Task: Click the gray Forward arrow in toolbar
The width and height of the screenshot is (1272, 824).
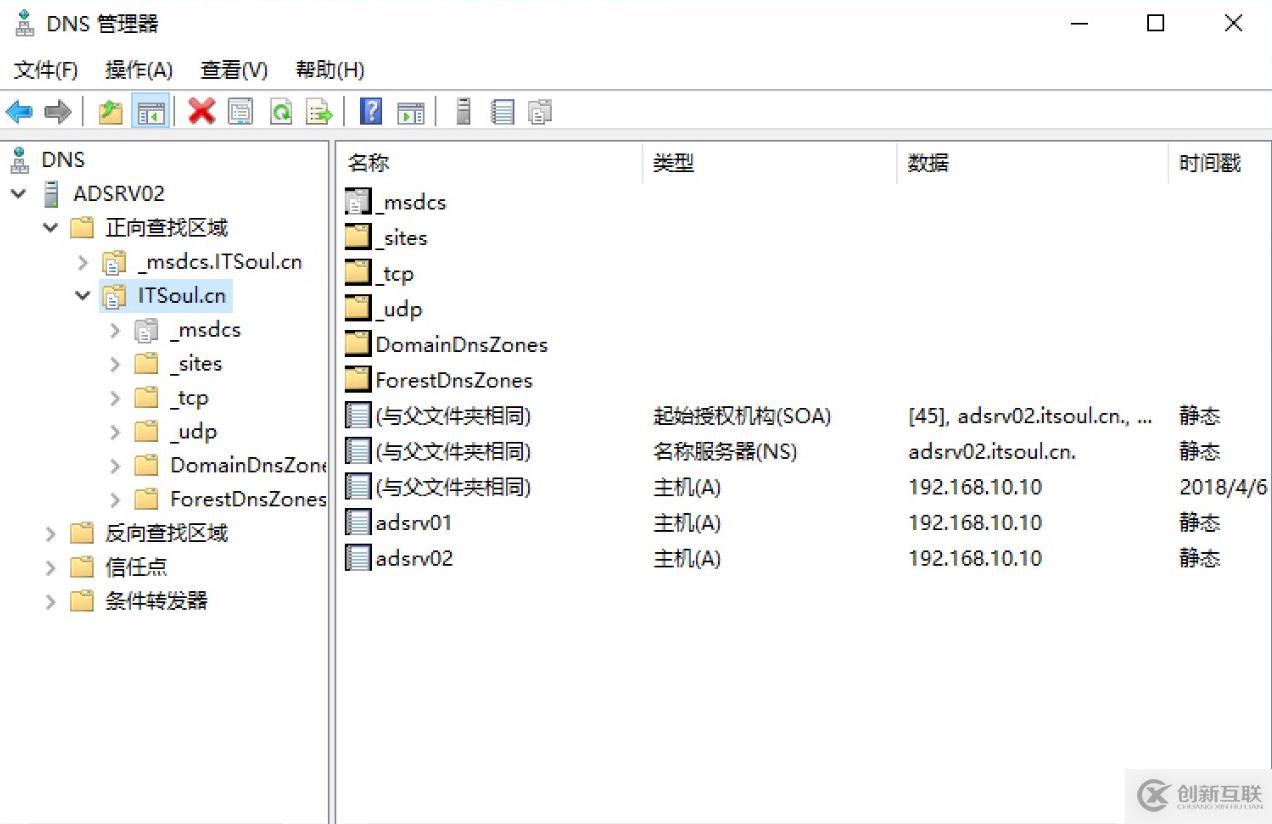Action: [x=58, y=112]
